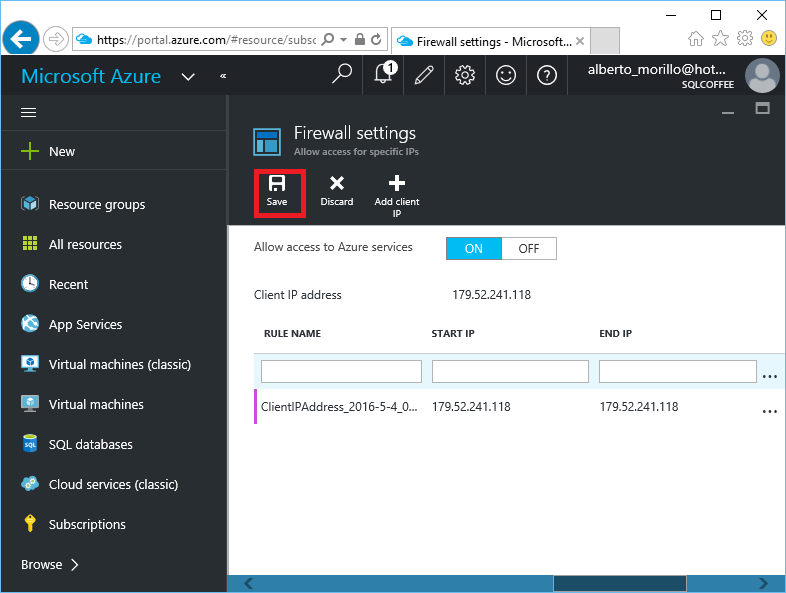786x593 pixels.
Task: Click the empty End IP input field
Action: coord(678,371)
